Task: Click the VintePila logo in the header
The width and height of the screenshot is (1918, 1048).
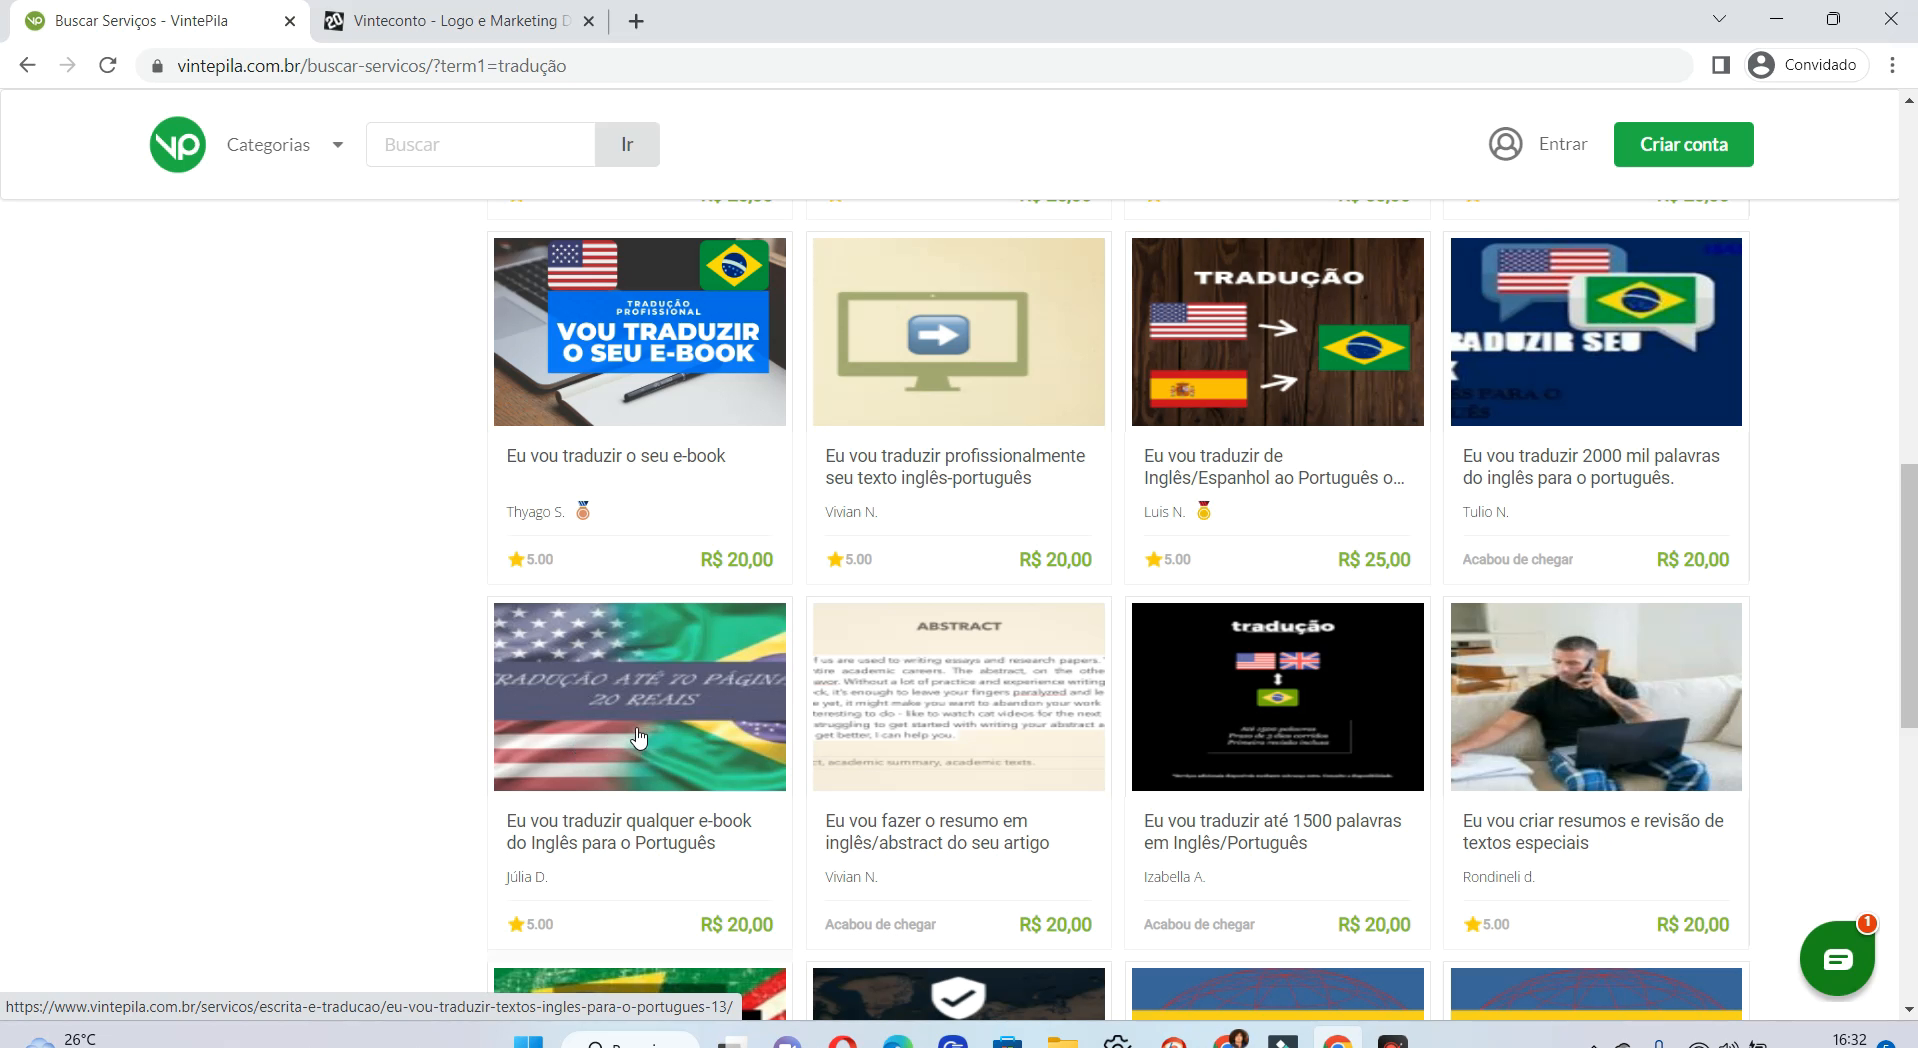Action: pyautogui.click(x=176, y=144)
